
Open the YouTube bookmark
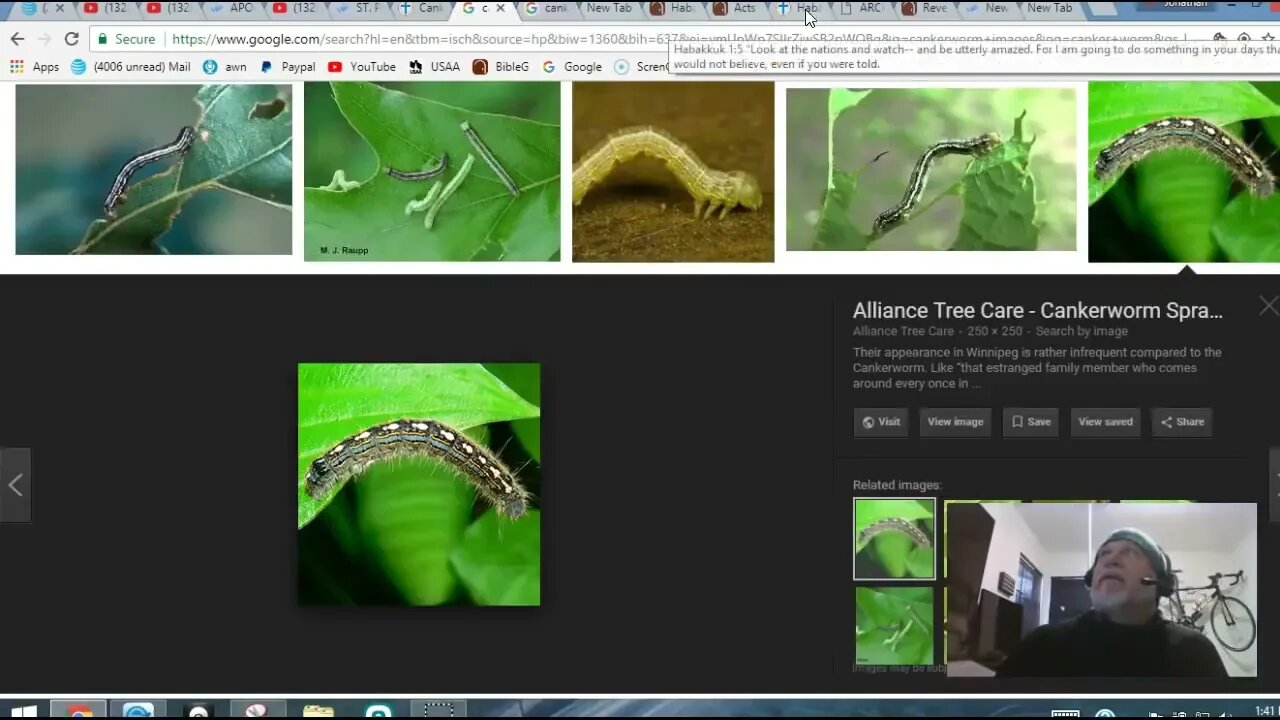tap(362, 67)
